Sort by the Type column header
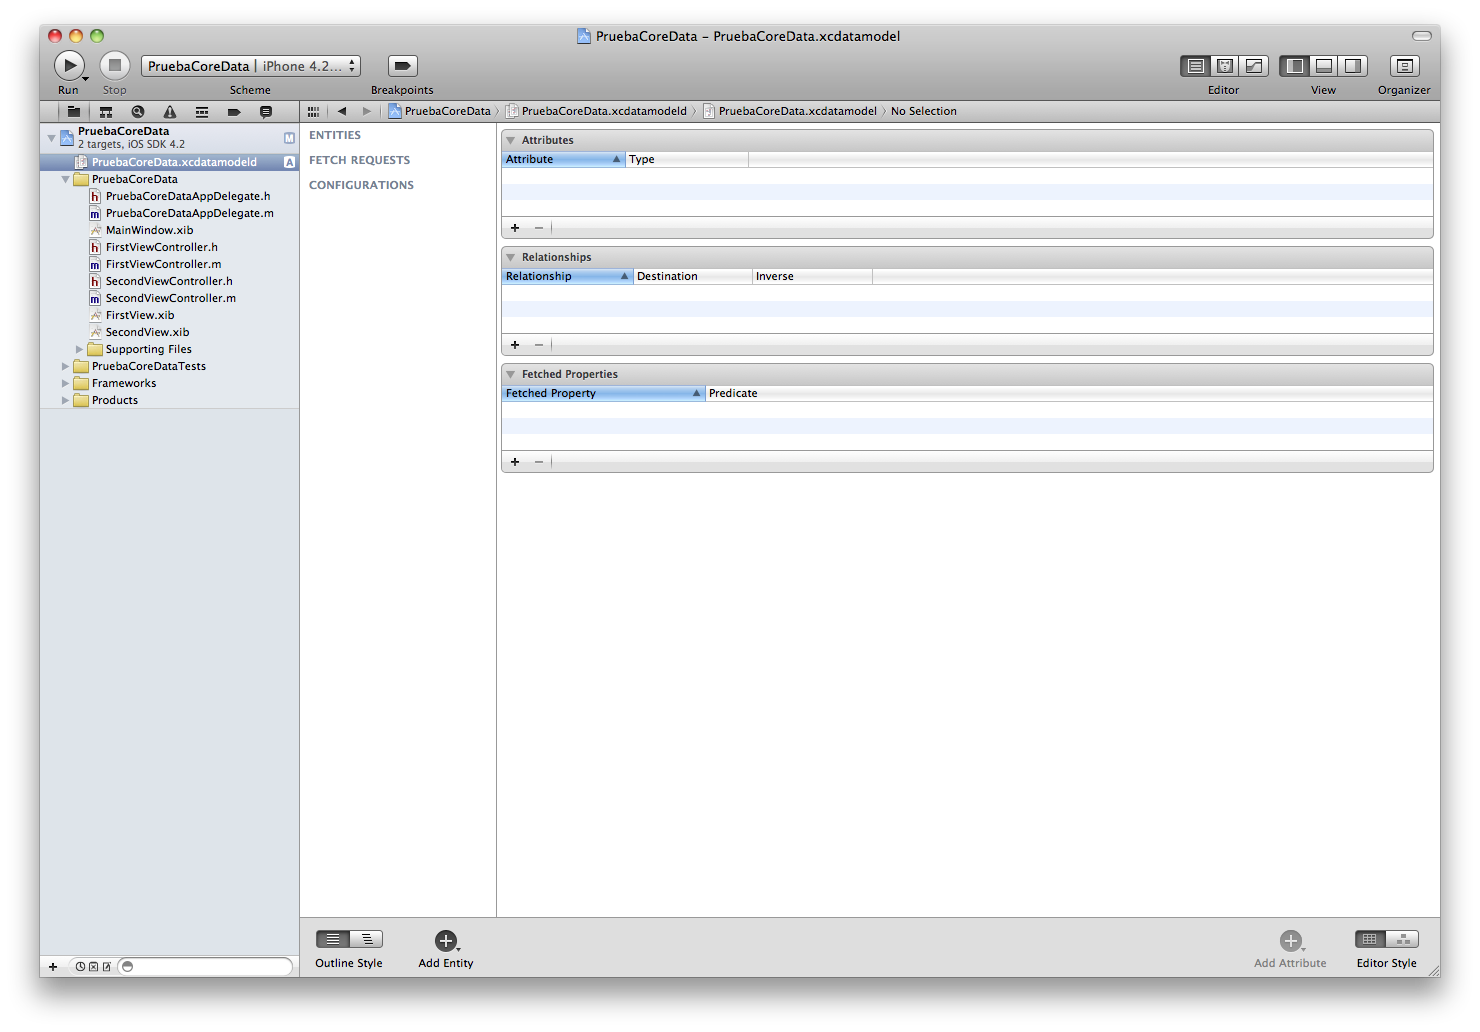The image size is (1480, 1032). (687, 160)
